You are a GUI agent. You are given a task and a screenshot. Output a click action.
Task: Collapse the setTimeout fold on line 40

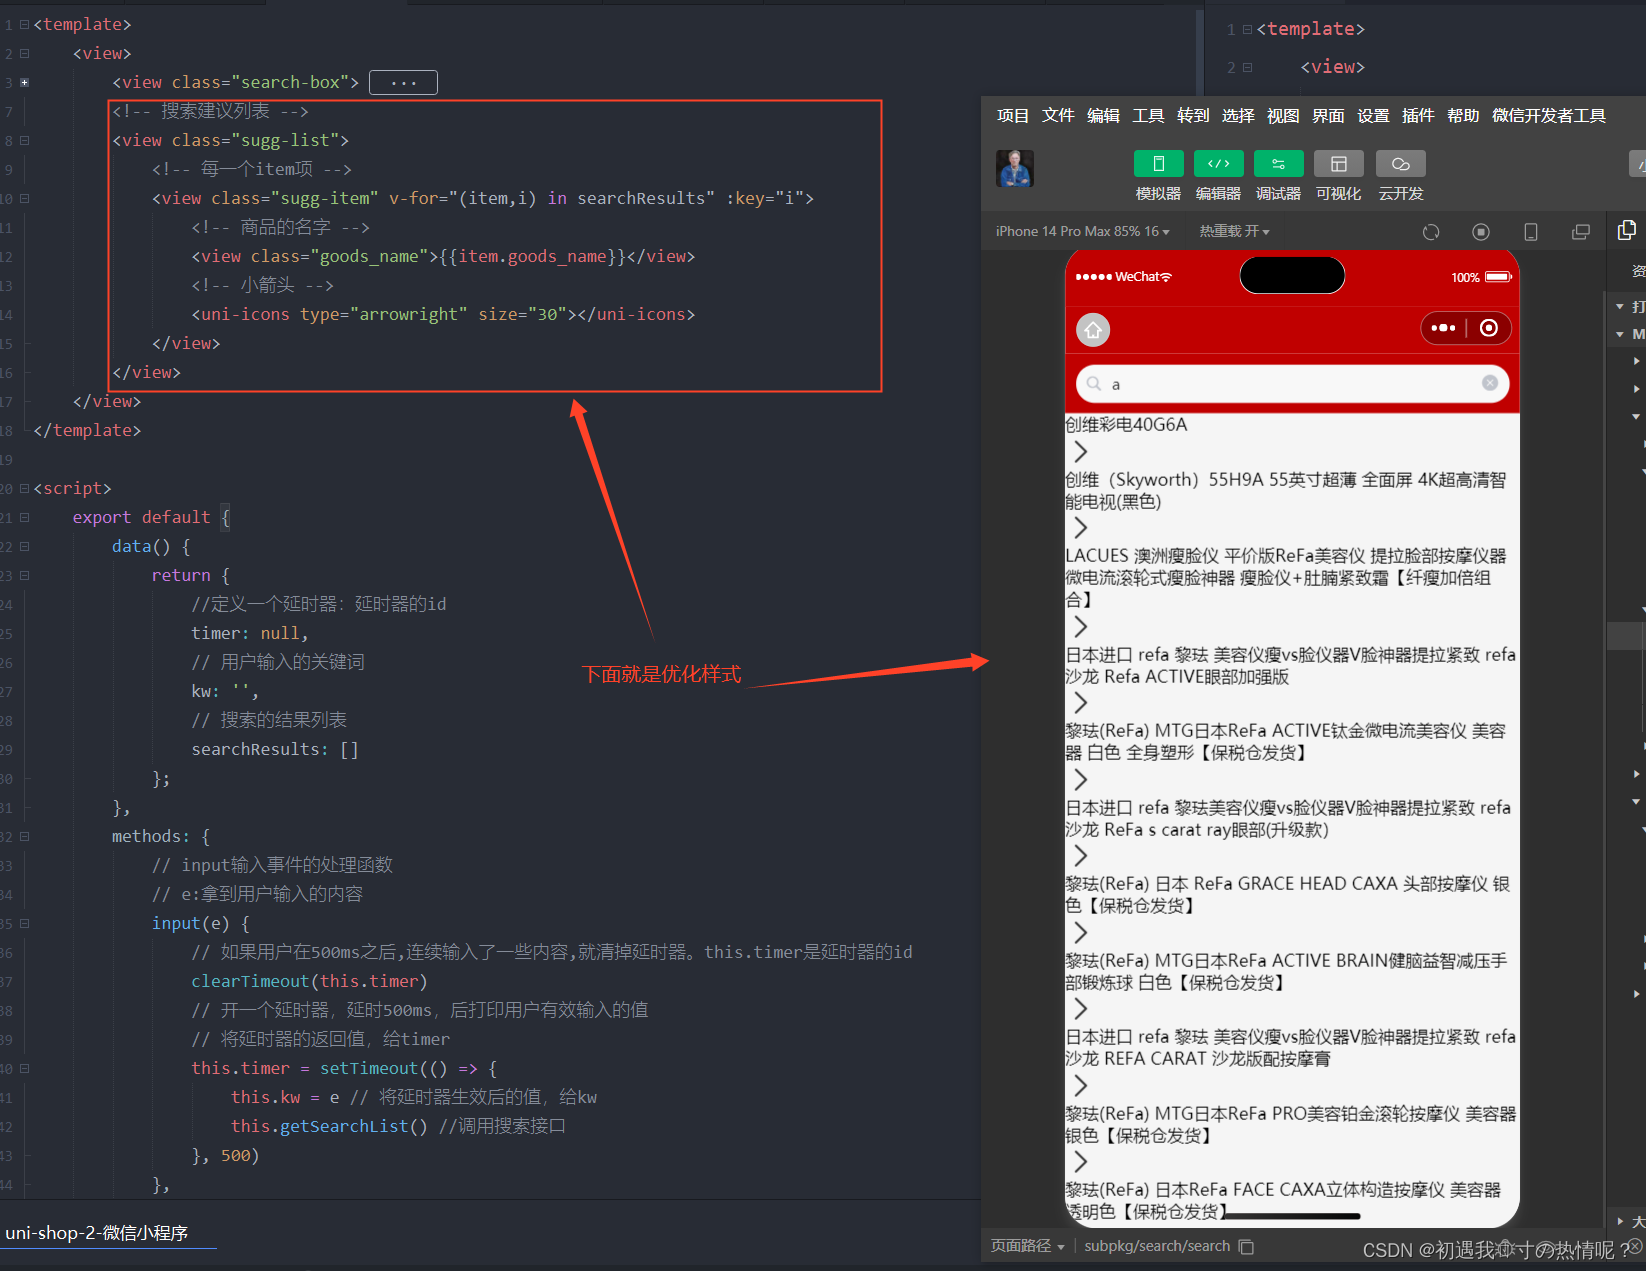pyautogui.click(x=24, y=1068)
